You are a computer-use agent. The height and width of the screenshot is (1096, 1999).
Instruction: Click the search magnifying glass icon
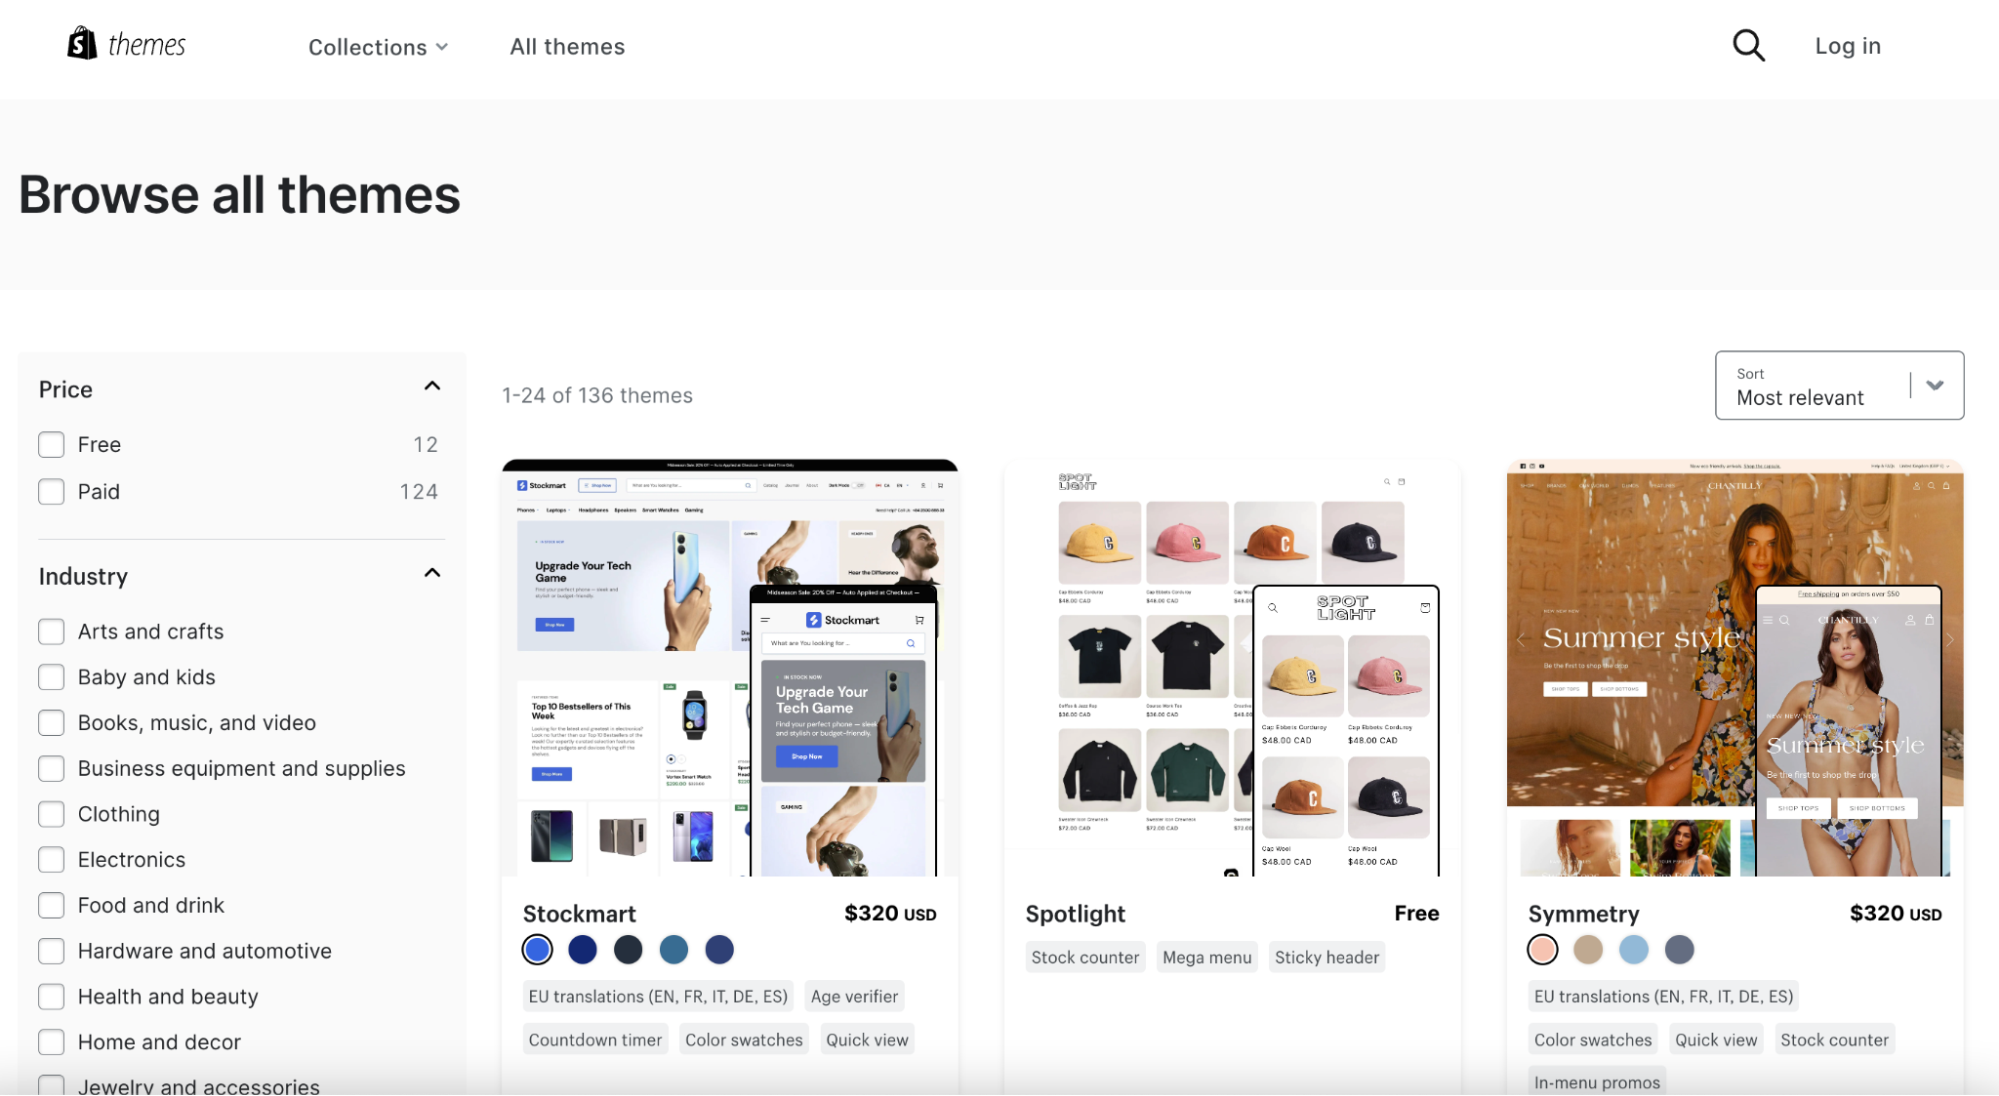[1749, 43]
